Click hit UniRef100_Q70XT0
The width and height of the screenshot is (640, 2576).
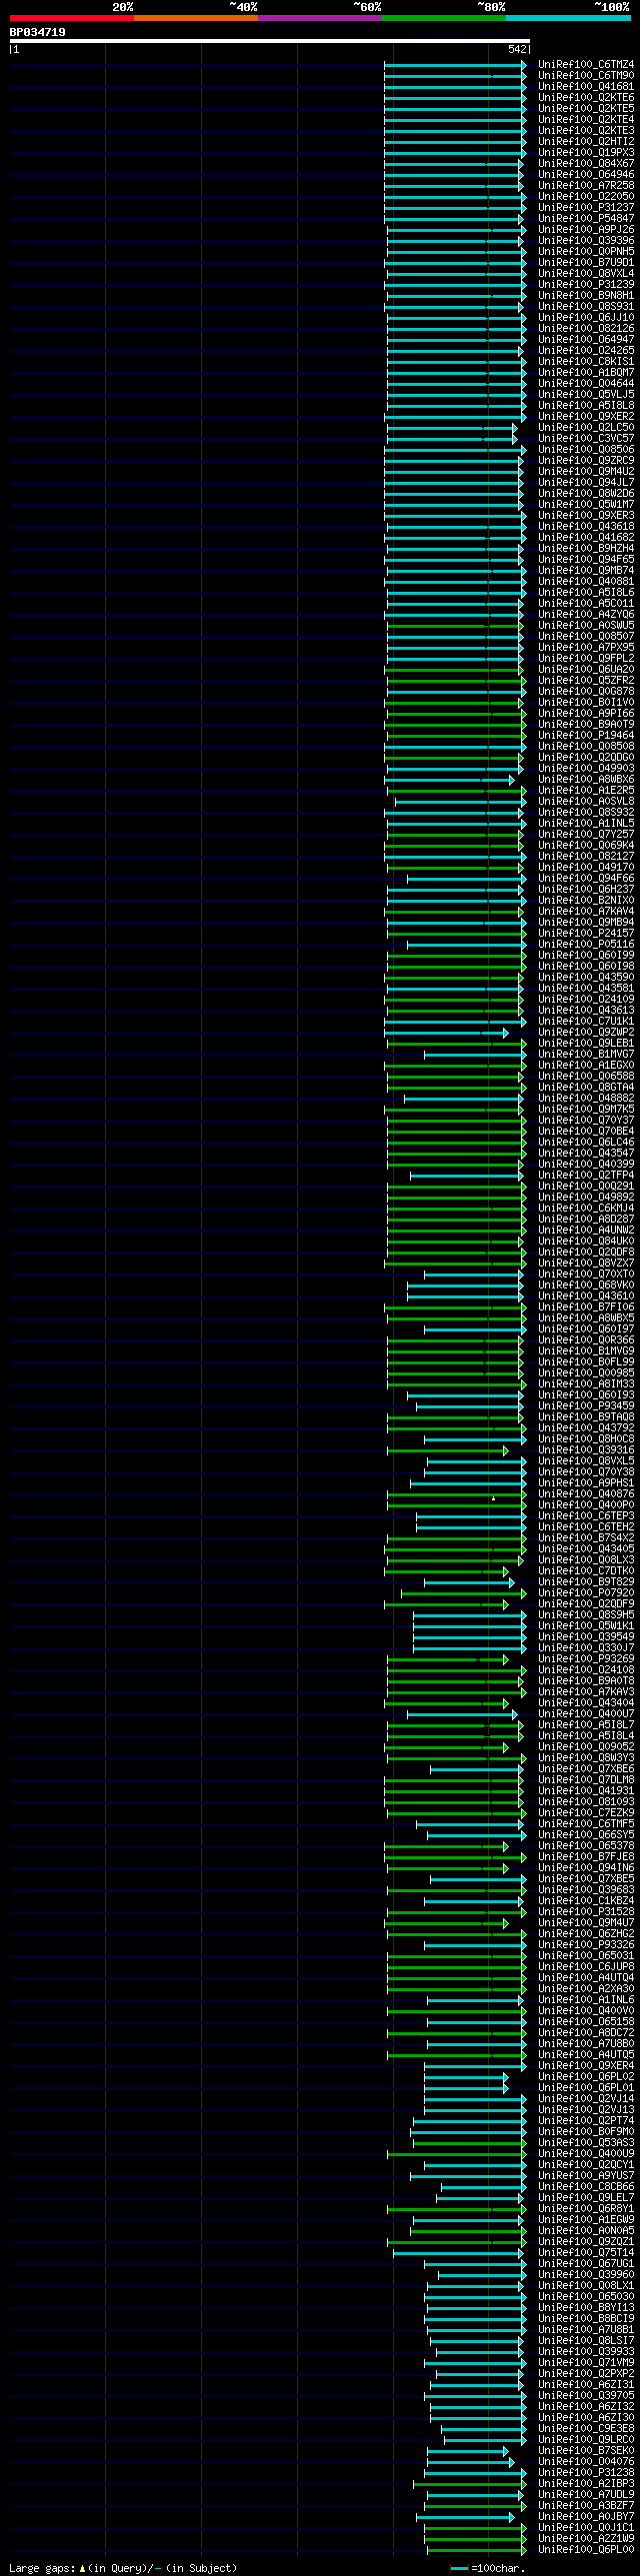[x=586, y=1275]
